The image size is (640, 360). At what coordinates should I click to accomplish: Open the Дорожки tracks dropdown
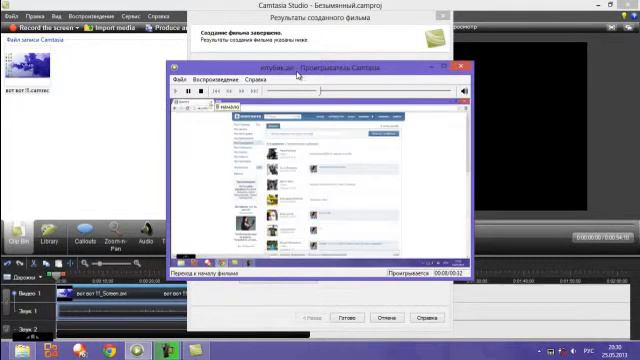point(23,277)
